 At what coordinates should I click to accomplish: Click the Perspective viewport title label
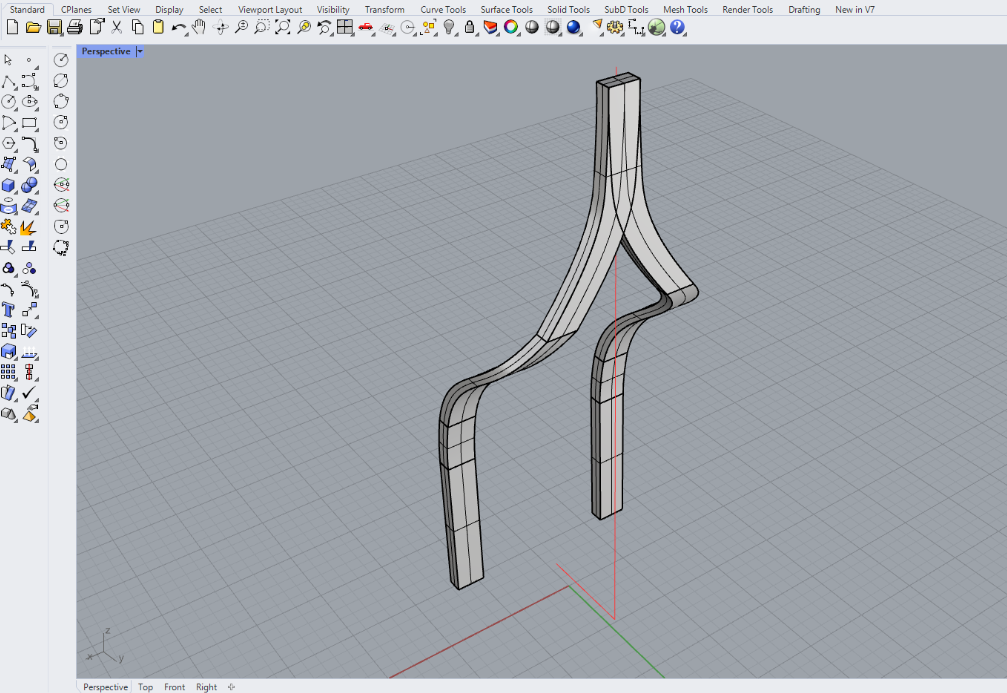[x=106, y=51]
